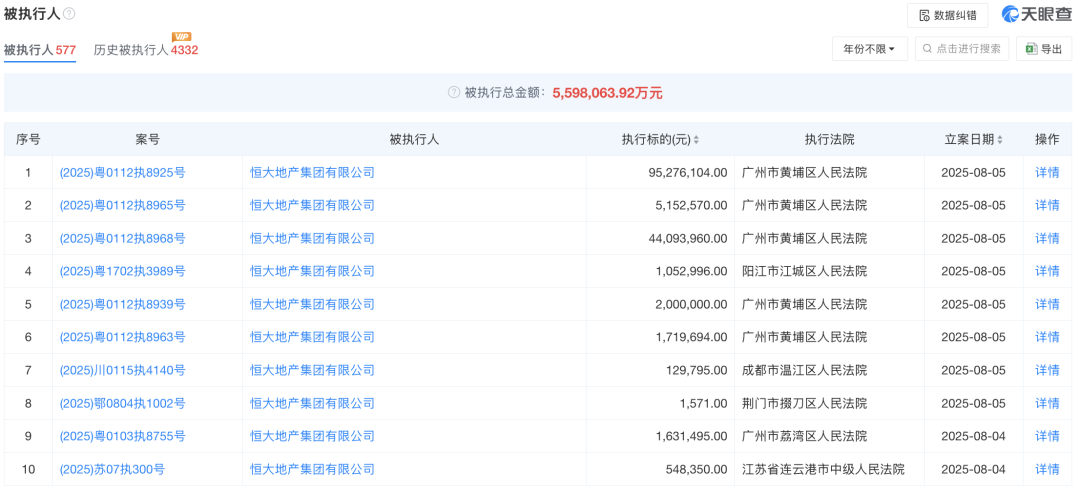Open 恒大地产集团有限公司 link in row 1

point(312,172)
